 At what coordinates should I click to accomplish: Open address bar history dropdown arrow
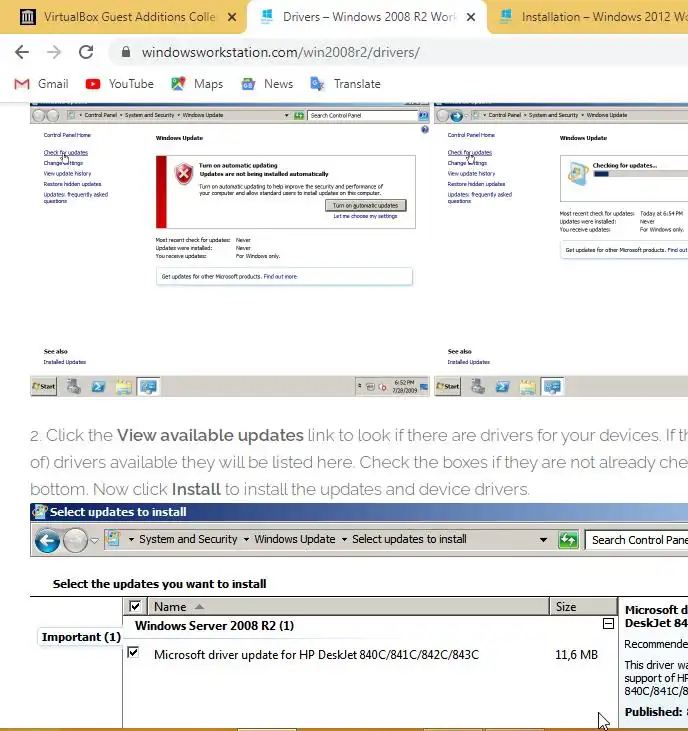coord(543,540)
